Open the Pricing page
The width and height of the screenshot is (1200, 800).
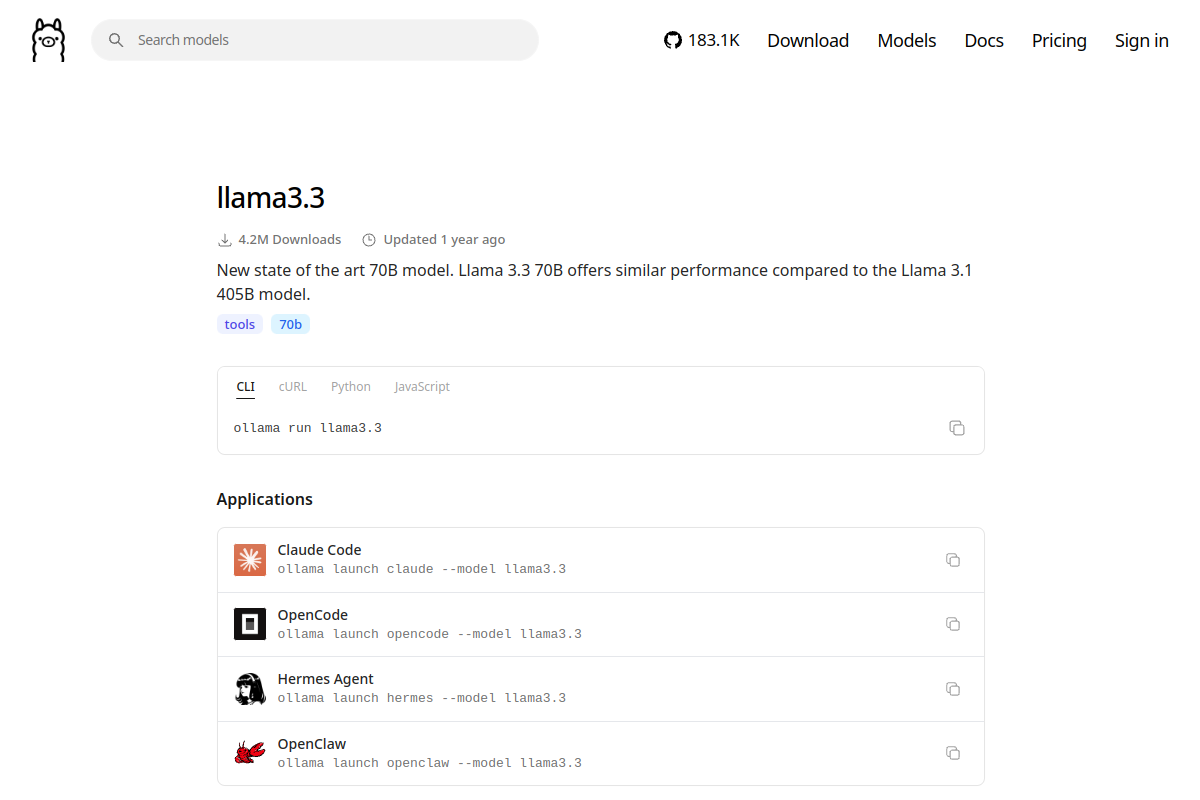coord(1059,40)
